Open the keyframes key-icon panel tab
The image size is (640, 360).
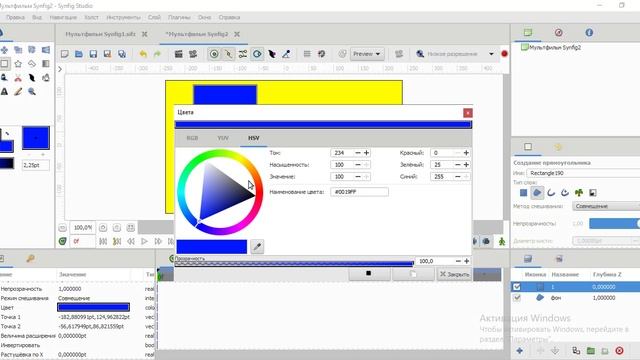pos(30,258)
